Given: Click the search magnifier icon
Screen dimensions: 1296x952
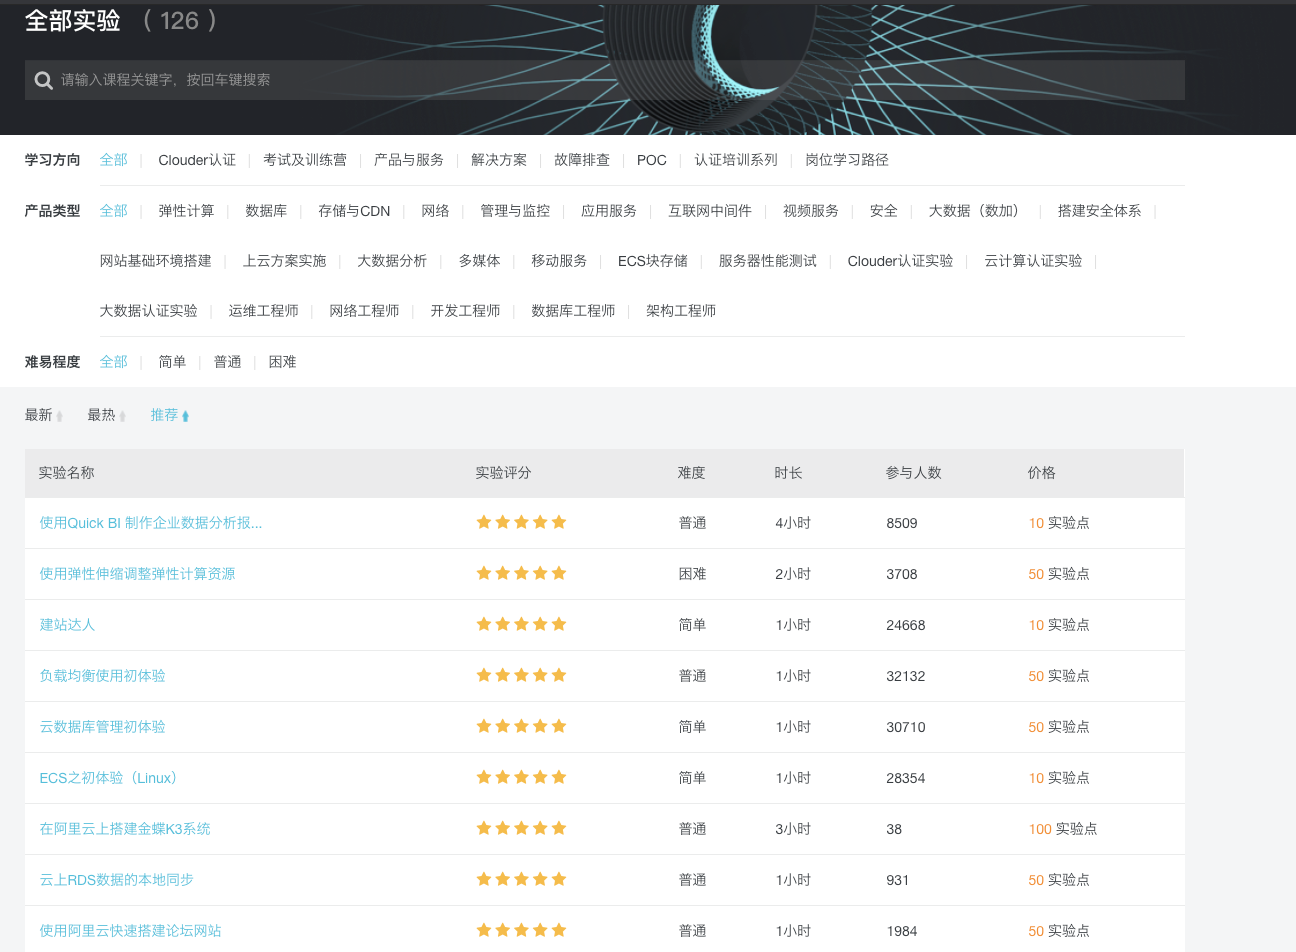Looking at the screenshot, I should [x=41, y=79].
